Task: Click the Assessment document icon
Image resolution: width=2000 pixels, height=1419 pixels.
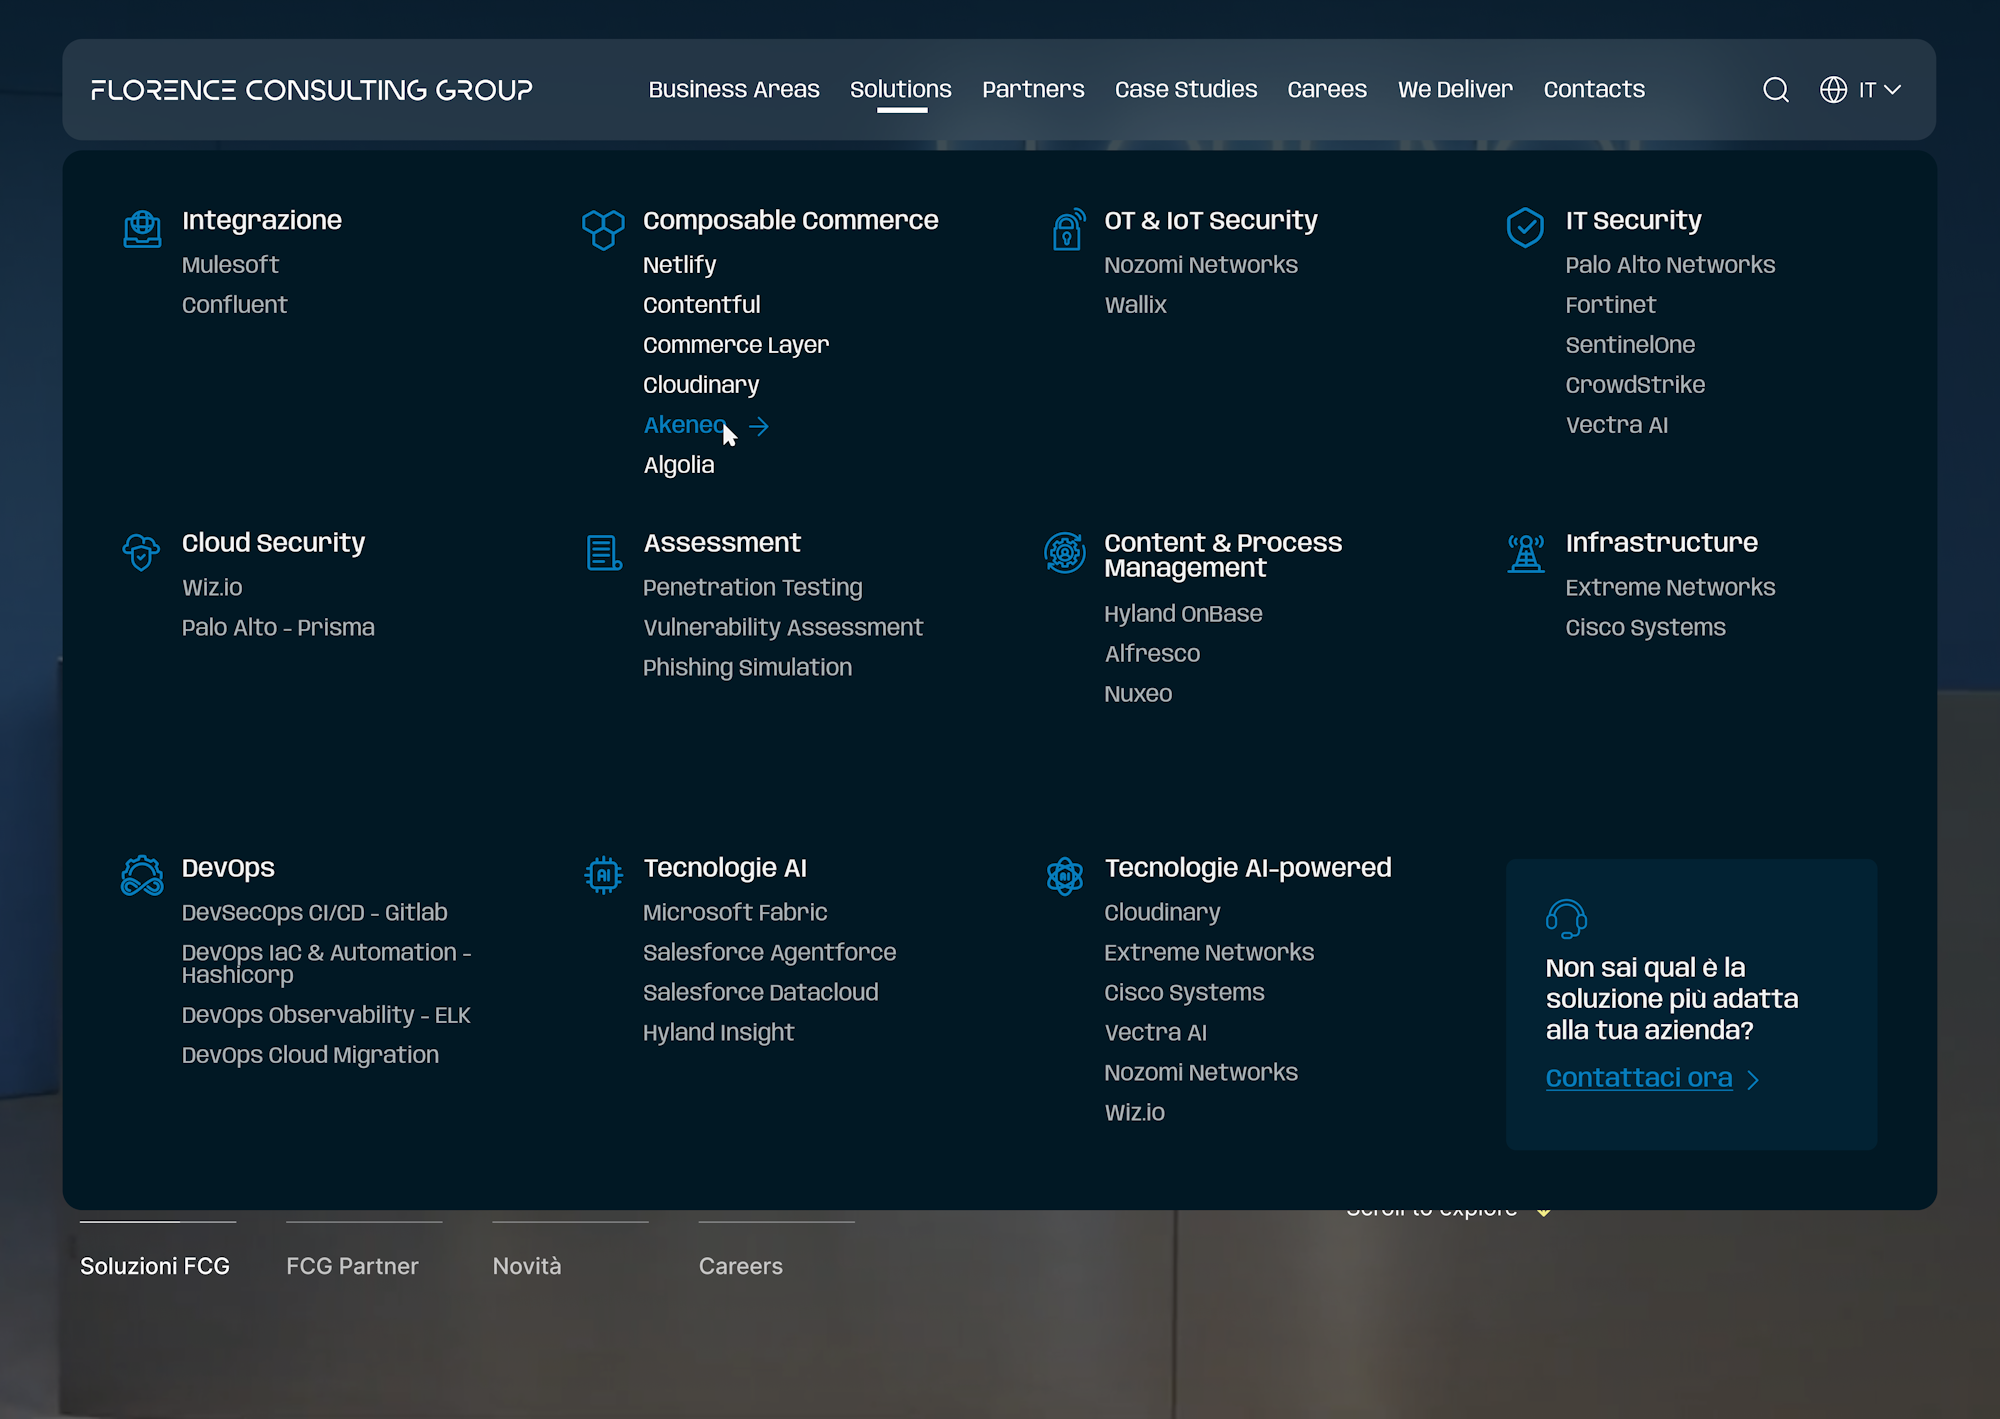Action: [x=604, y=552]
